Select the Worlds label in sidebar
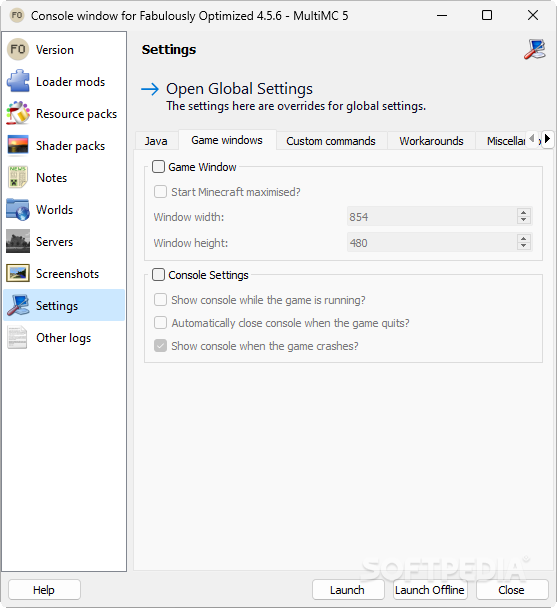The image size is (557, 608). [x=54, y=209]
